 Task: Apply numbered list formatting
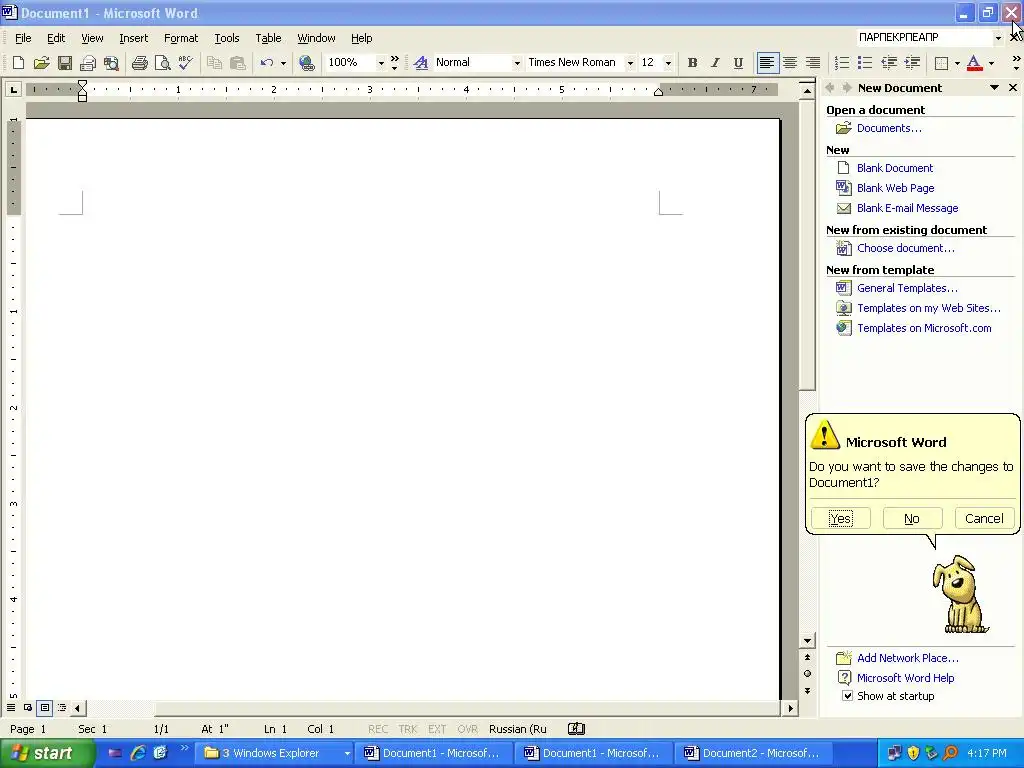point(842,63)
